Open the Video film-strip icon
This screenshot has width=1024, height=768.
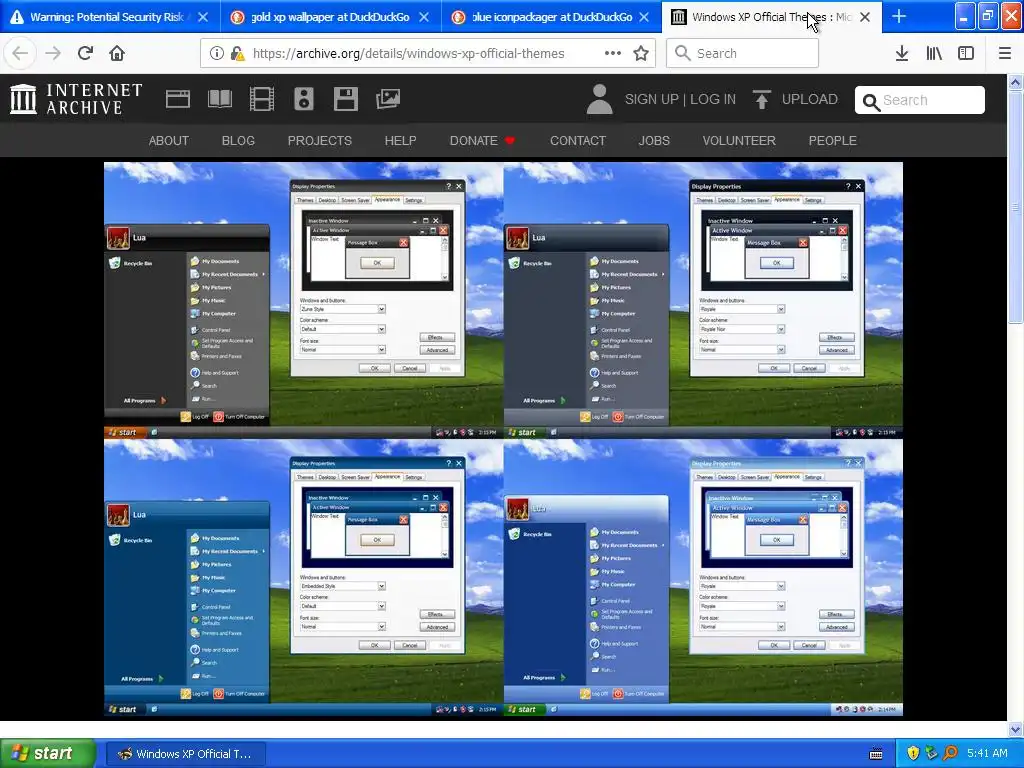pos(262,99)
